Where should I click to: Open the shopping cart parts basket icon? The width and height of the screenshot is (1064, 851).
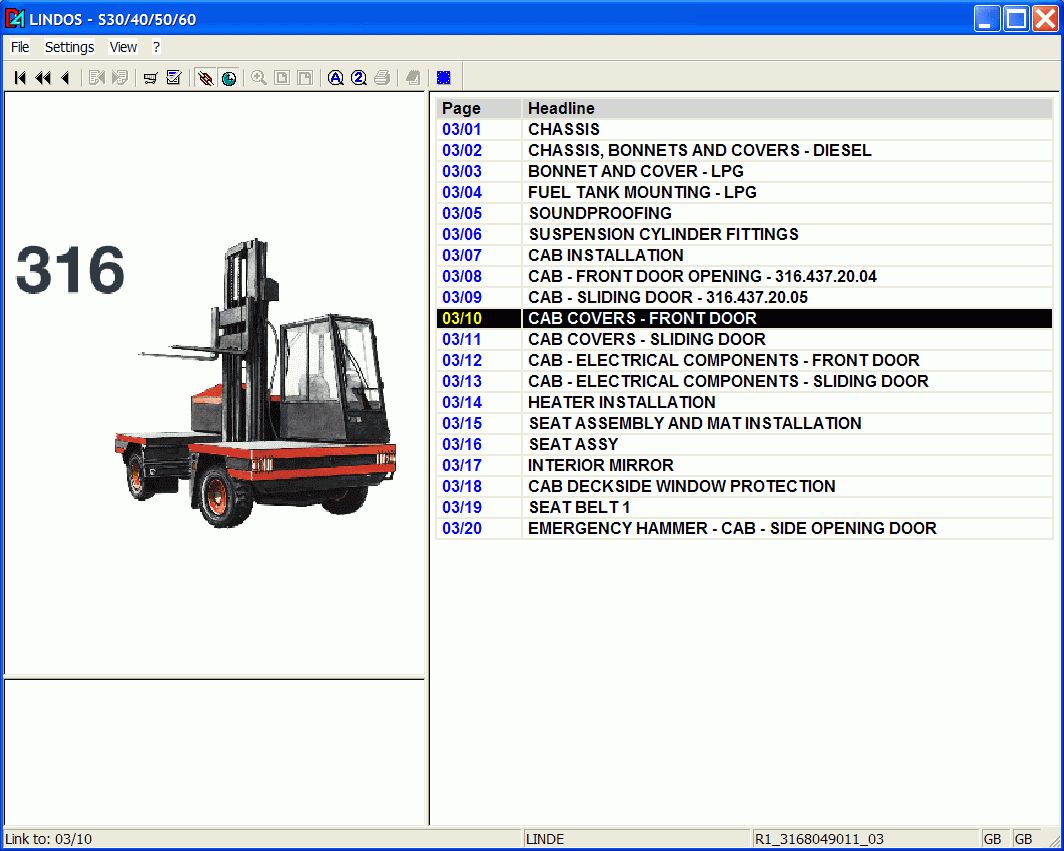pos(151,77)
